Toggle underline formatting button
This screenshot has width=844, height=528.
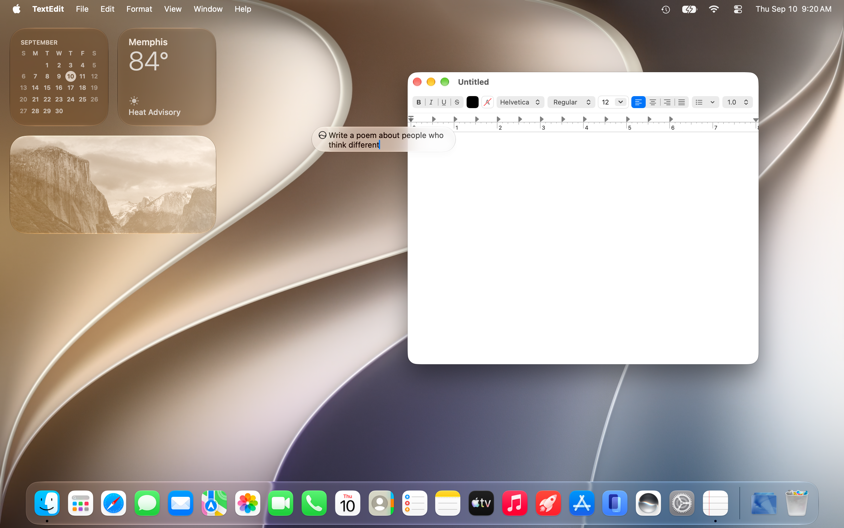point(444,102)
